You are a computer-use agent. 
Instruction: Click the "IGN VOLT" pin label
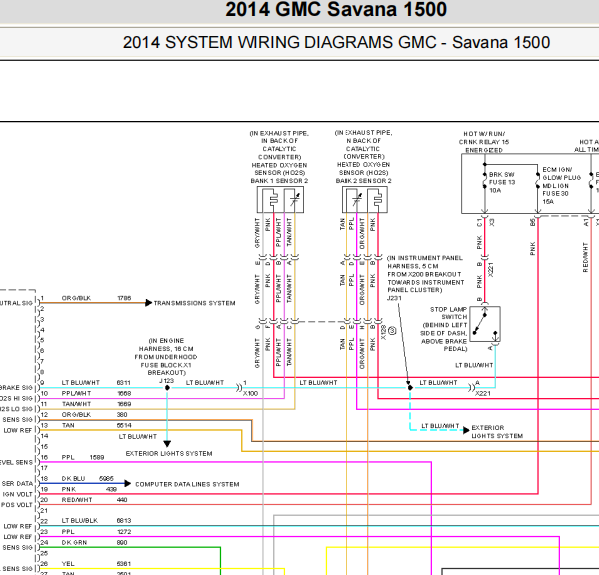[x=18, y=494]
